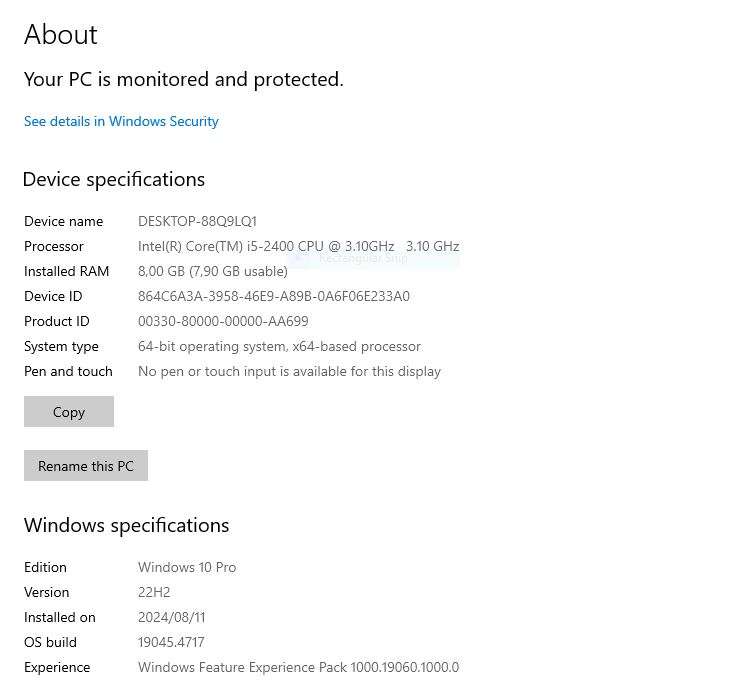Screen dimensions: 741x687
Task: Click the installed on date 2024/08/11
Action: point(171,617)
